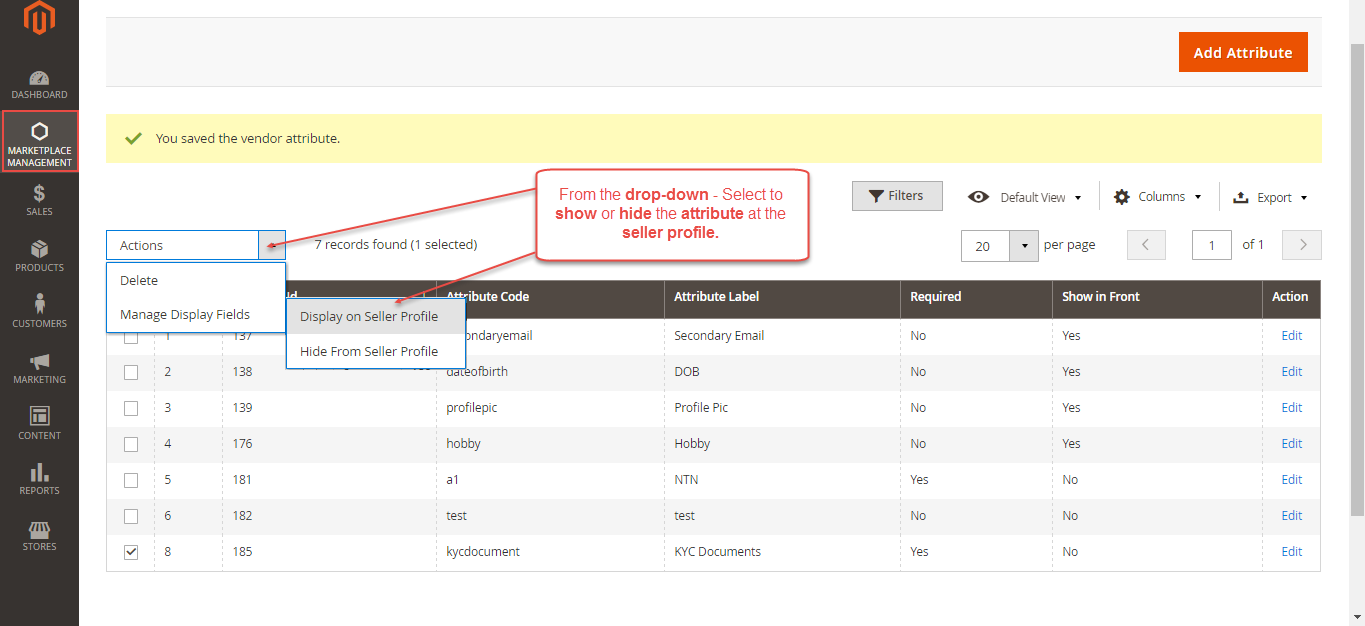
Task: Click the Secondary Email label cell
Action: [x=719, y=336]
